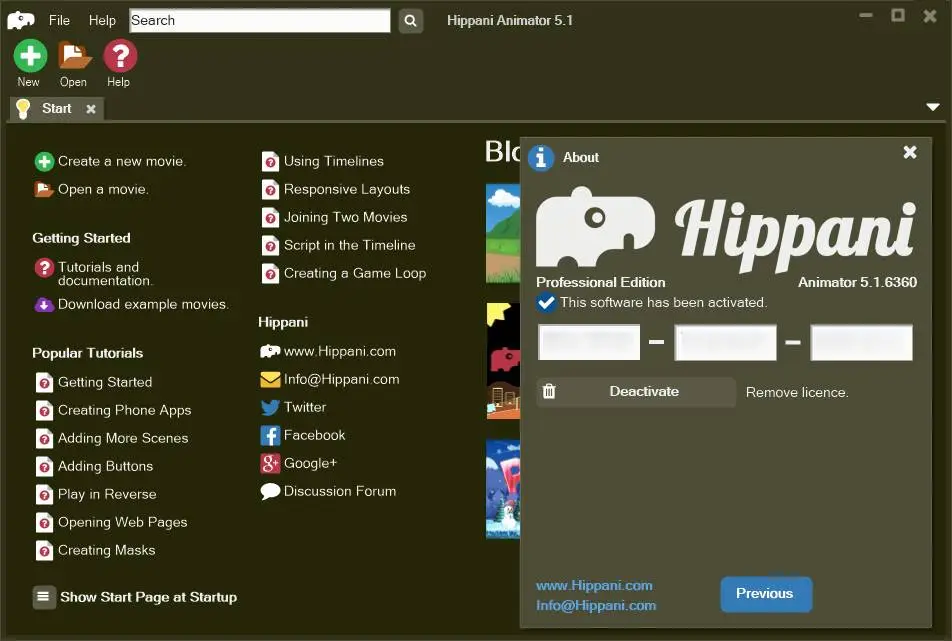Close the About dialog
Screen dimensions: 952x641
pyautogui.click(x=910, y=152)
